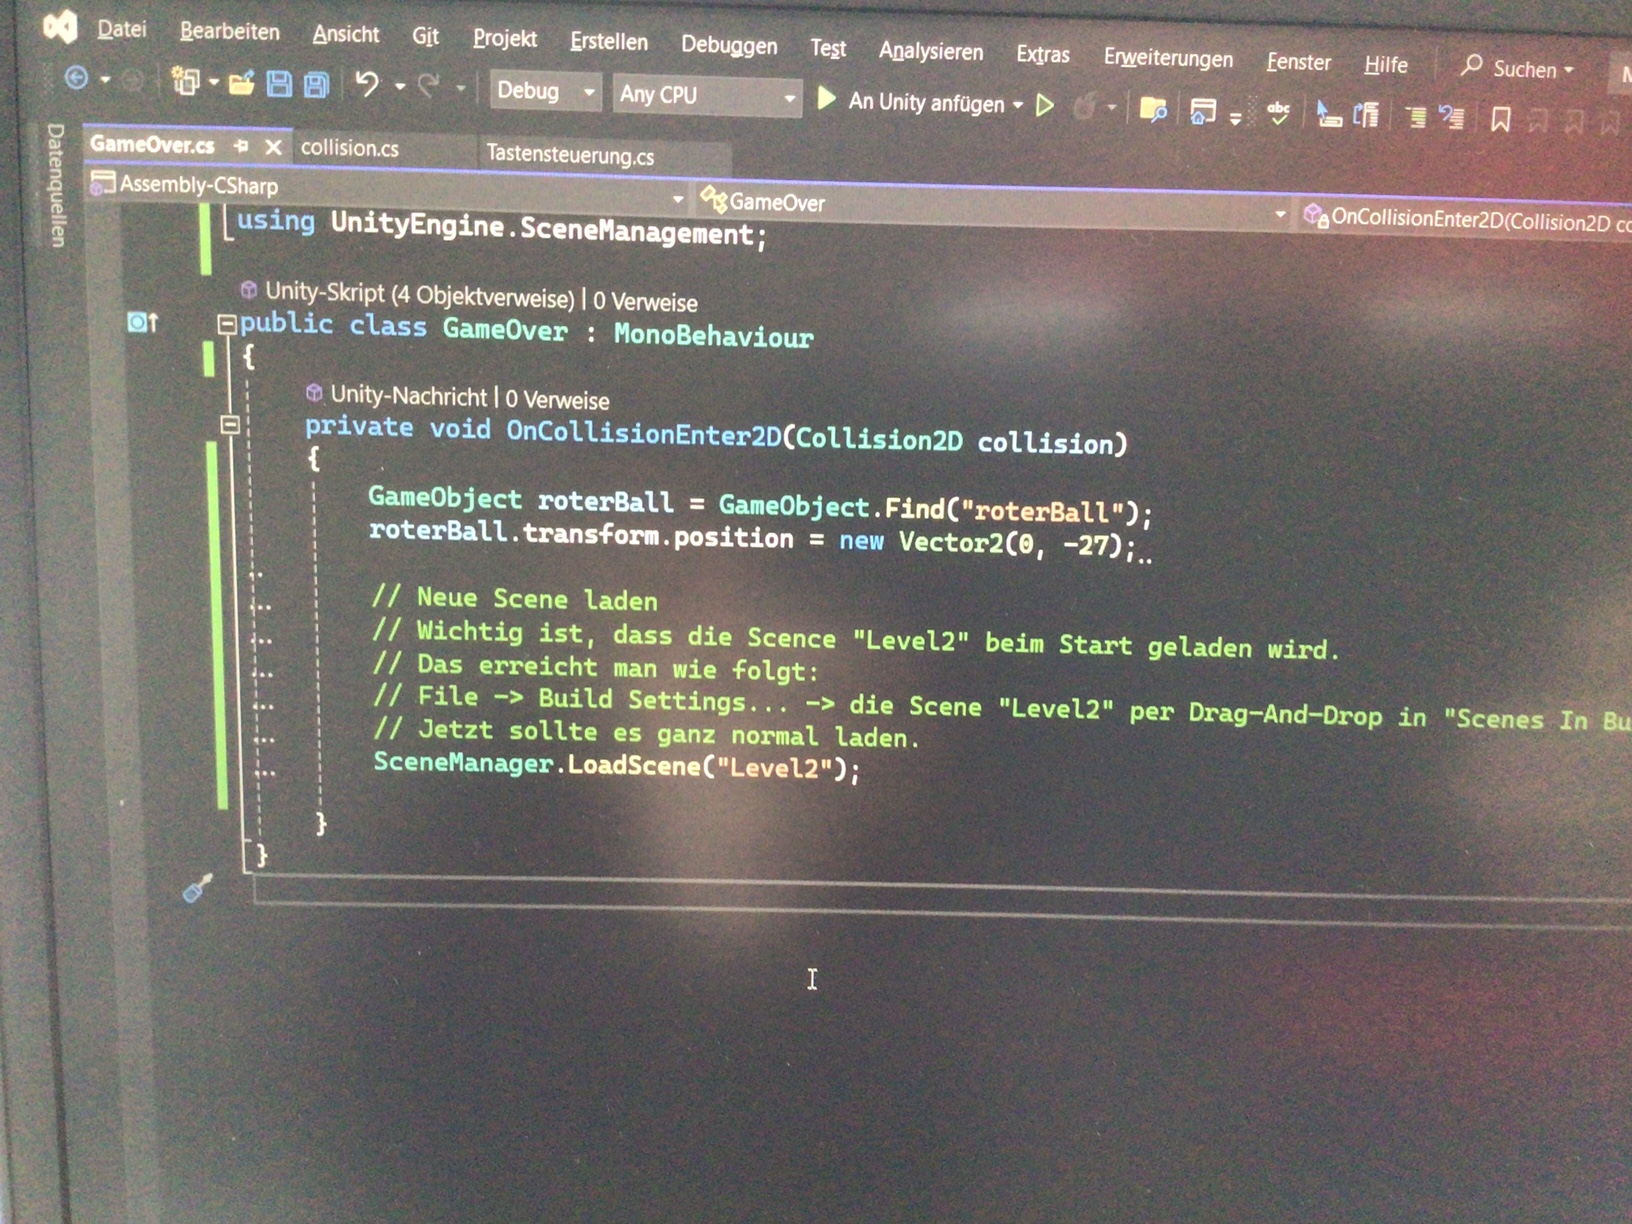Screen dimensions: 1632x1224
Task: Toggle pin on GameOver.cs tab
Action: [x=241, y=146]
